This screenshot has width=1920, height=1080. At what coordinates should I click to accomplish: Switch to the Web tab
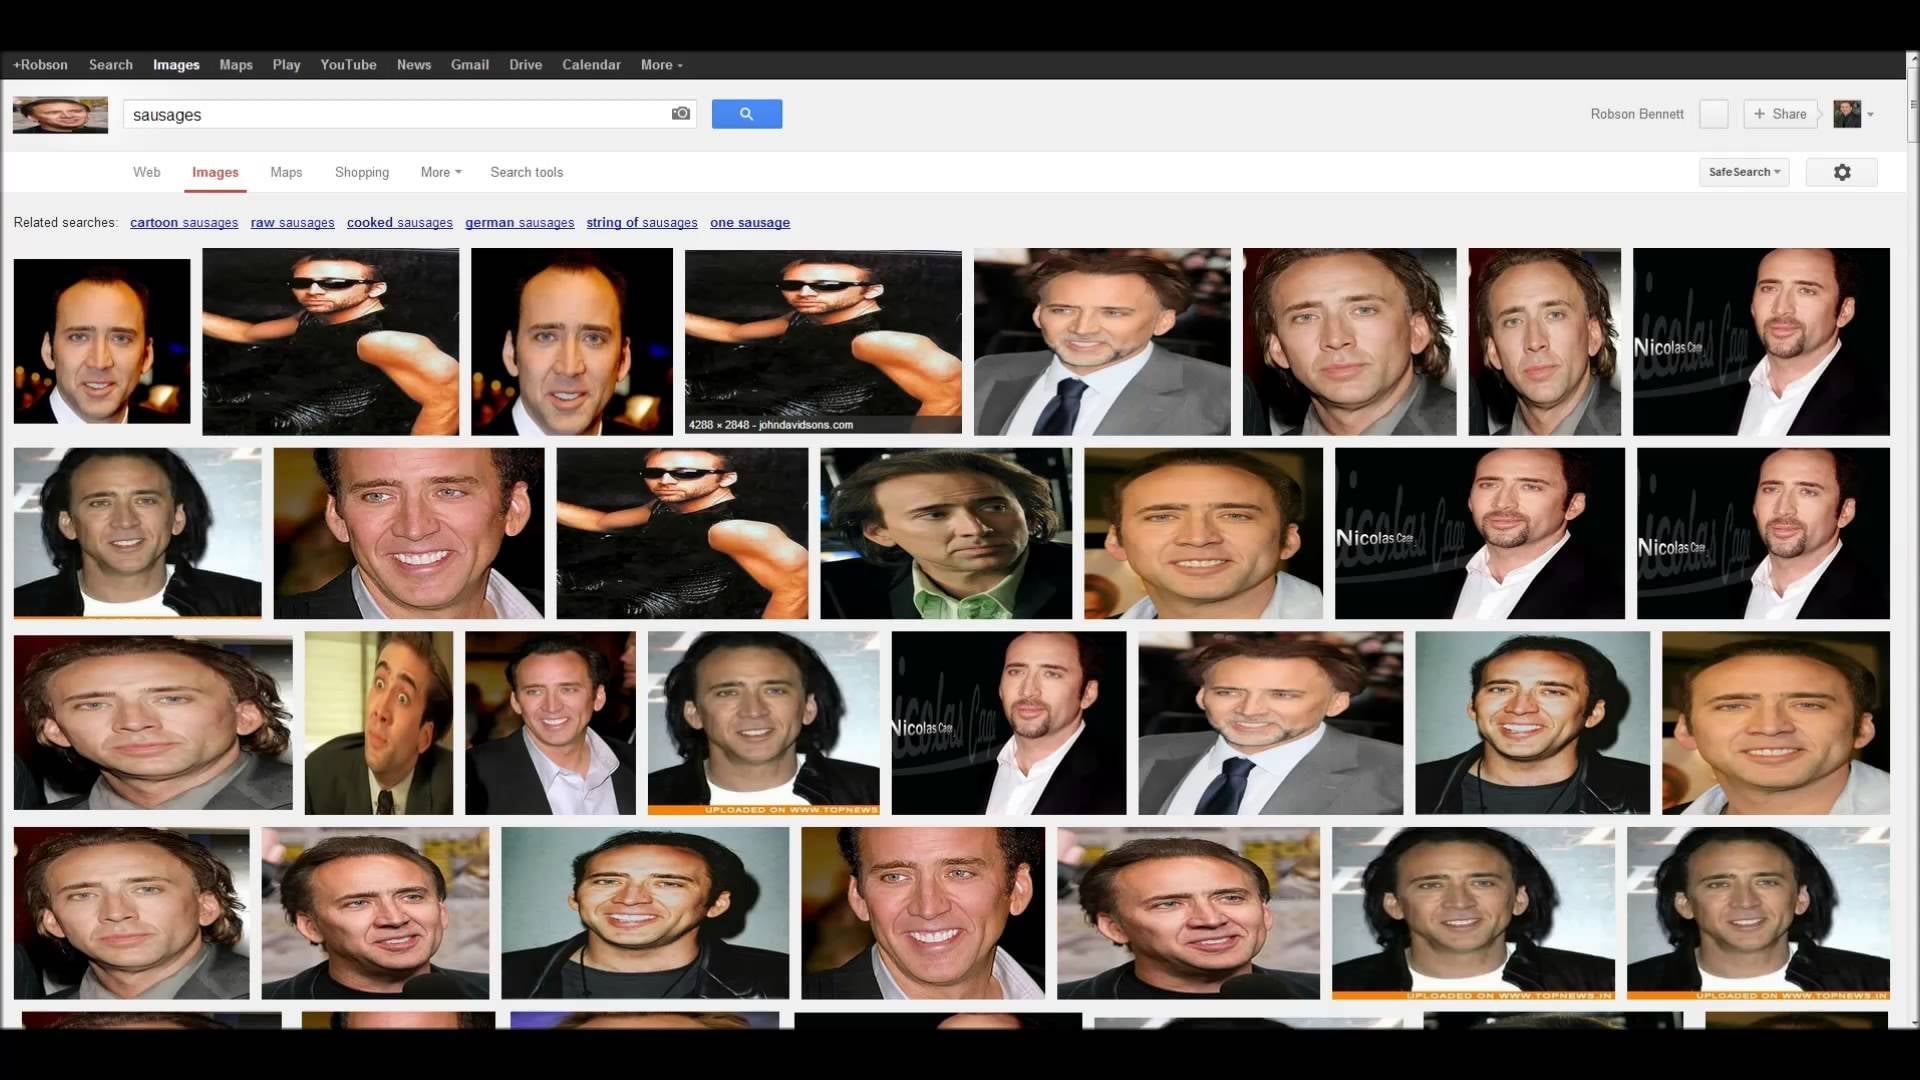[x=146, y=172]
